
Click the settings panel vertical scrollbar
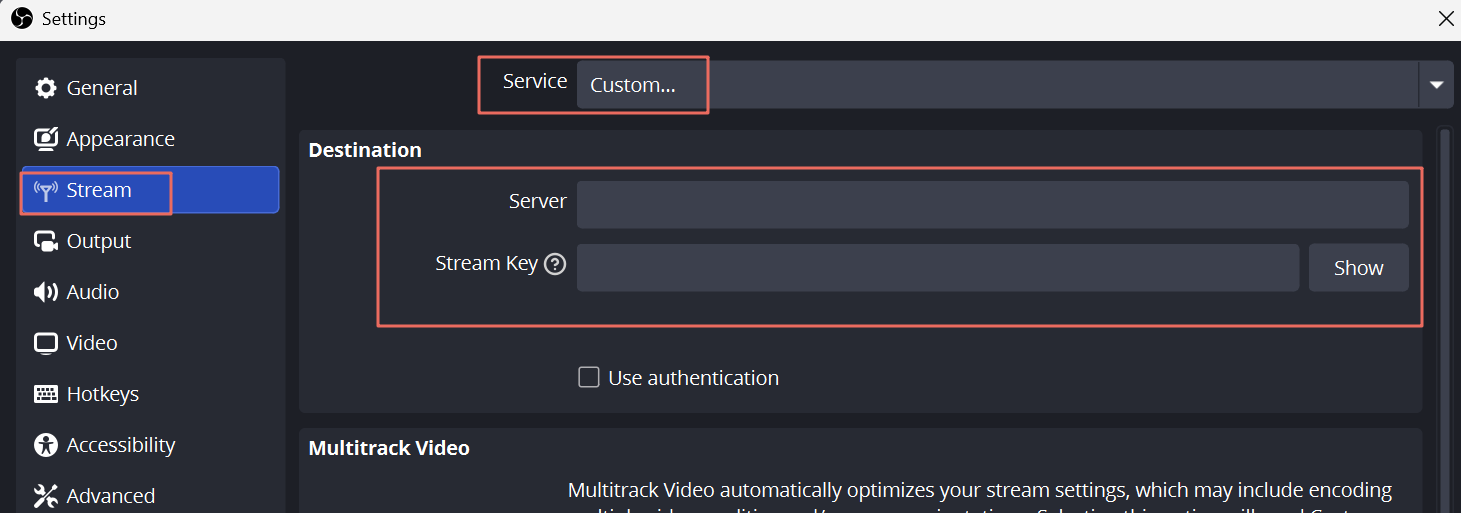point(1445,320)
